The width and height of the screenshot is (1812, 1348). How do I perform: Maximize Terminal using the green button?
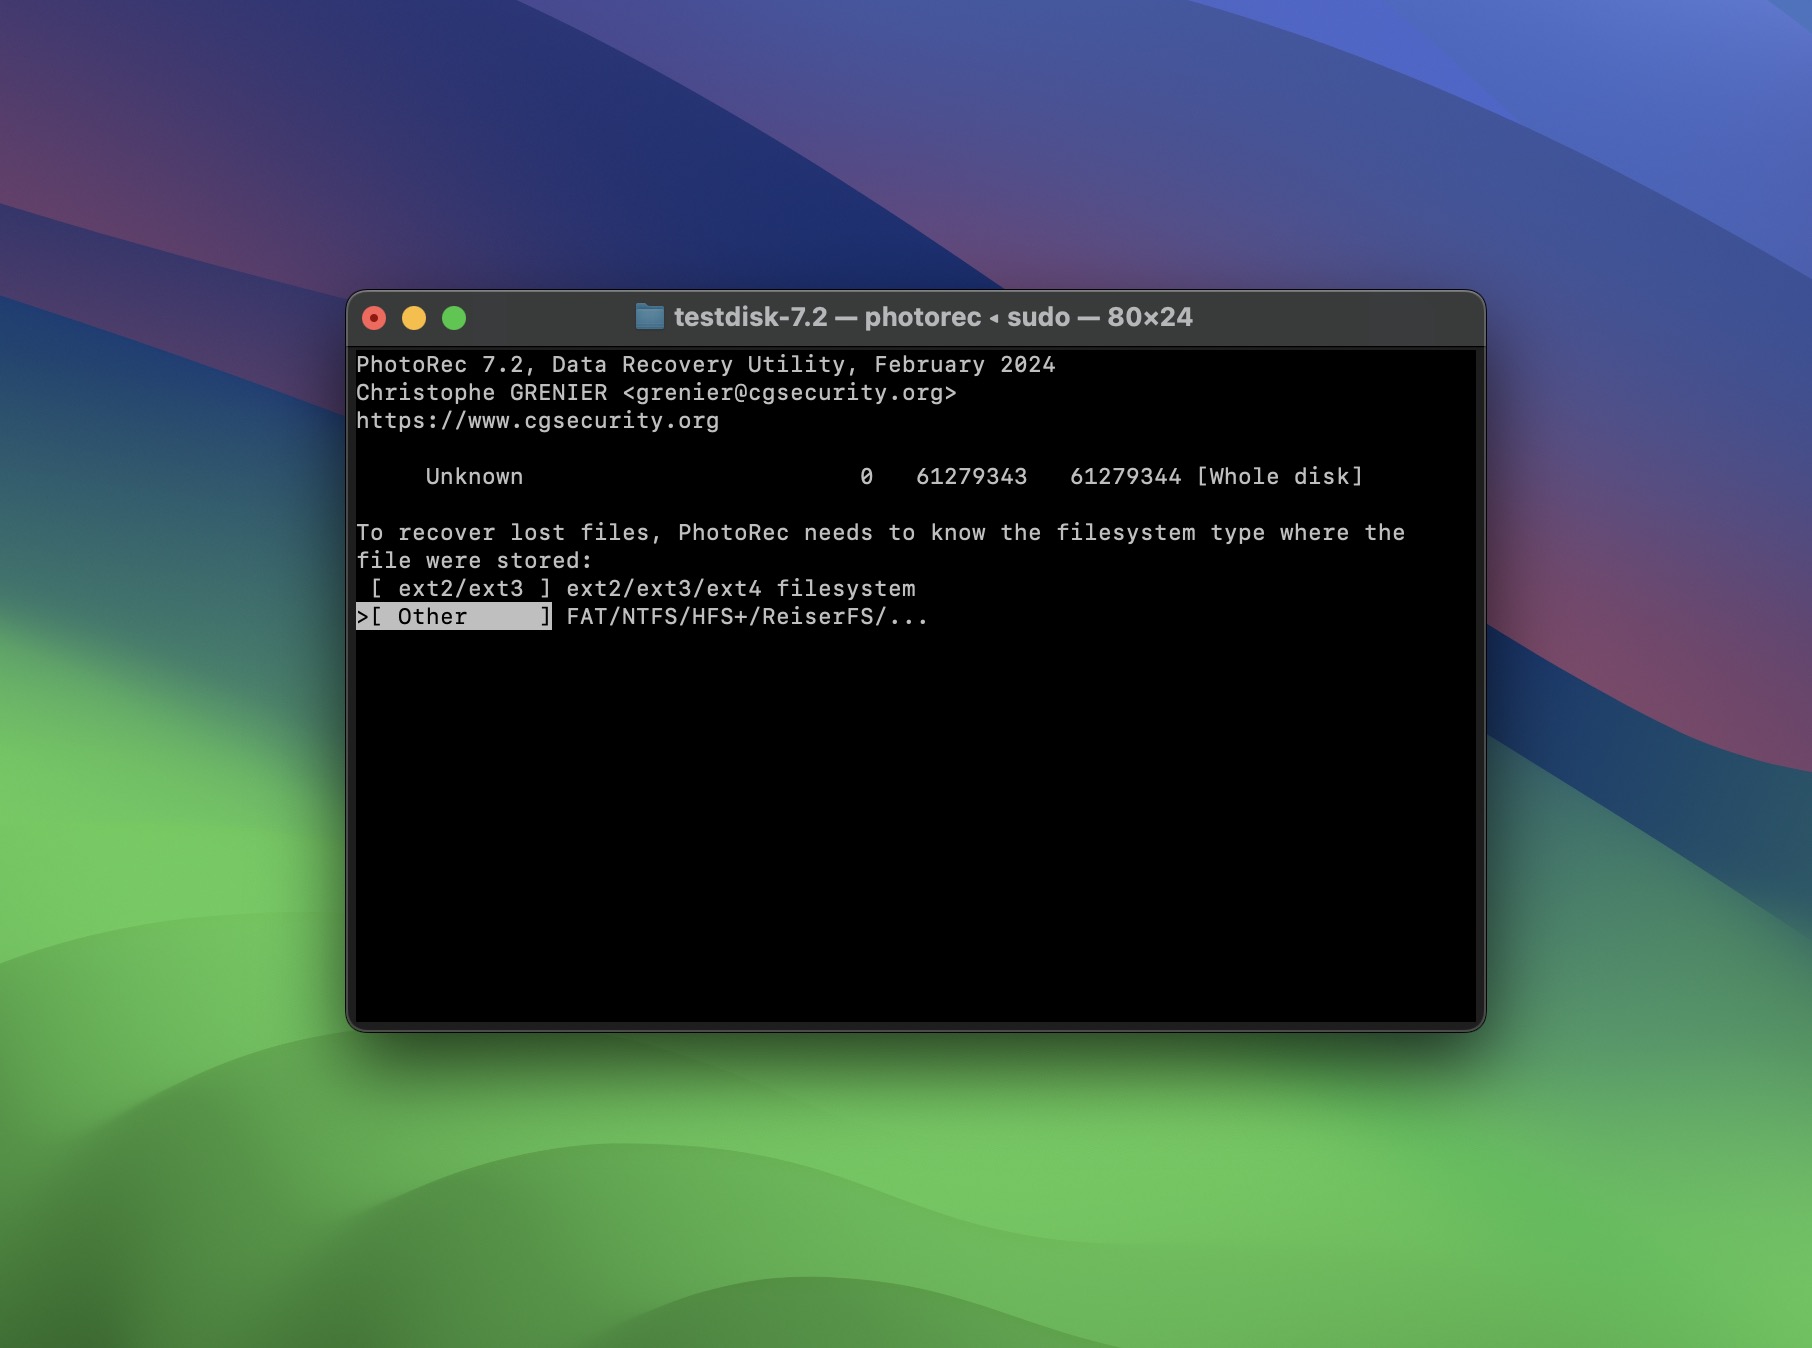(454, 318)
